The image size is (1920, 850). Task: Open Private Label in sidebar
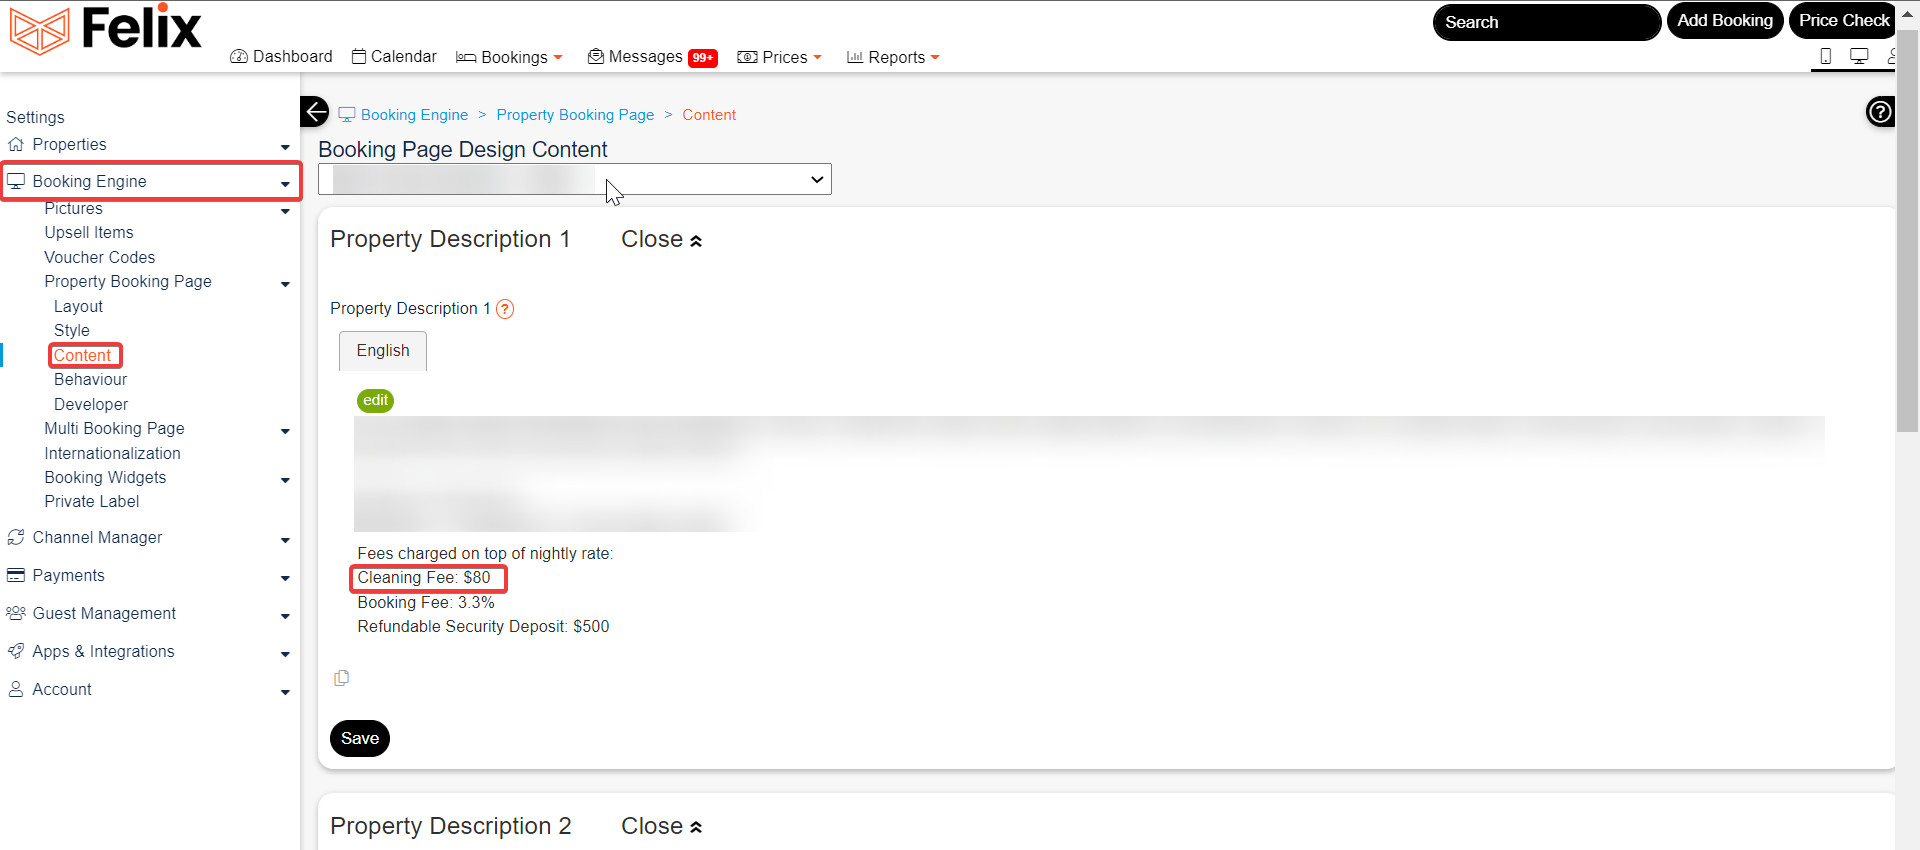pyautogui.click(x=92, y=502)
